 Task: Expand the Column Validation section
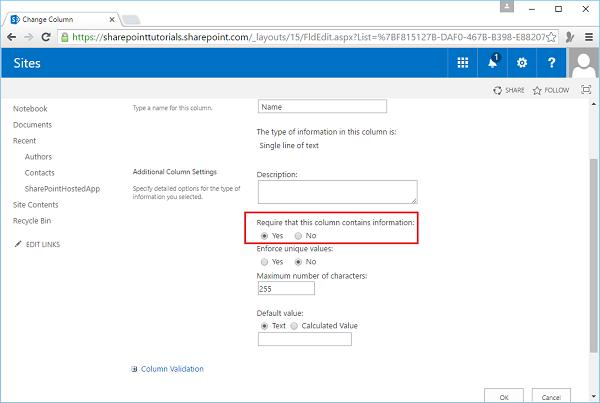[171, 369]
